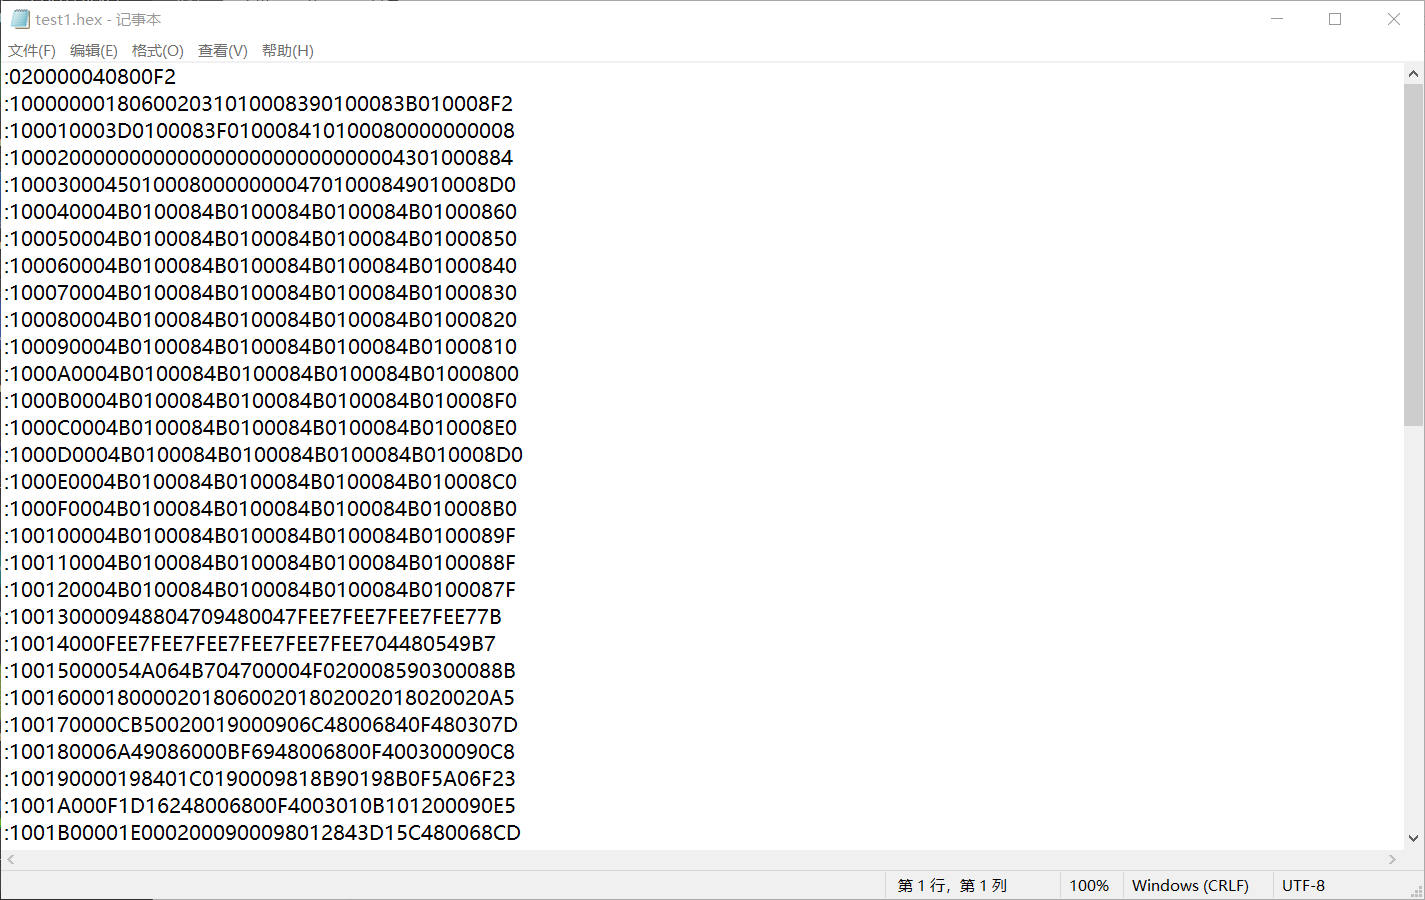Click line starting with :1001A000

click(260, 806)
